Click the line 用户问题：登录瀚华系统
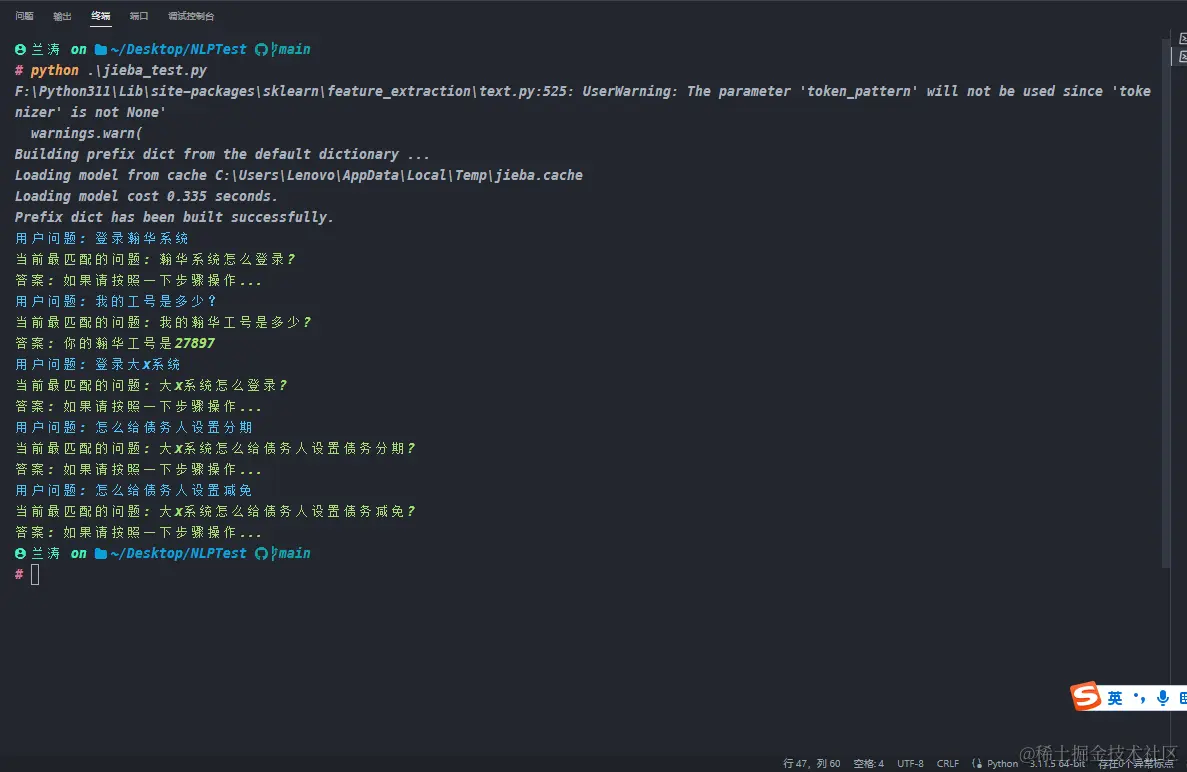 click(x=101, y=238)
